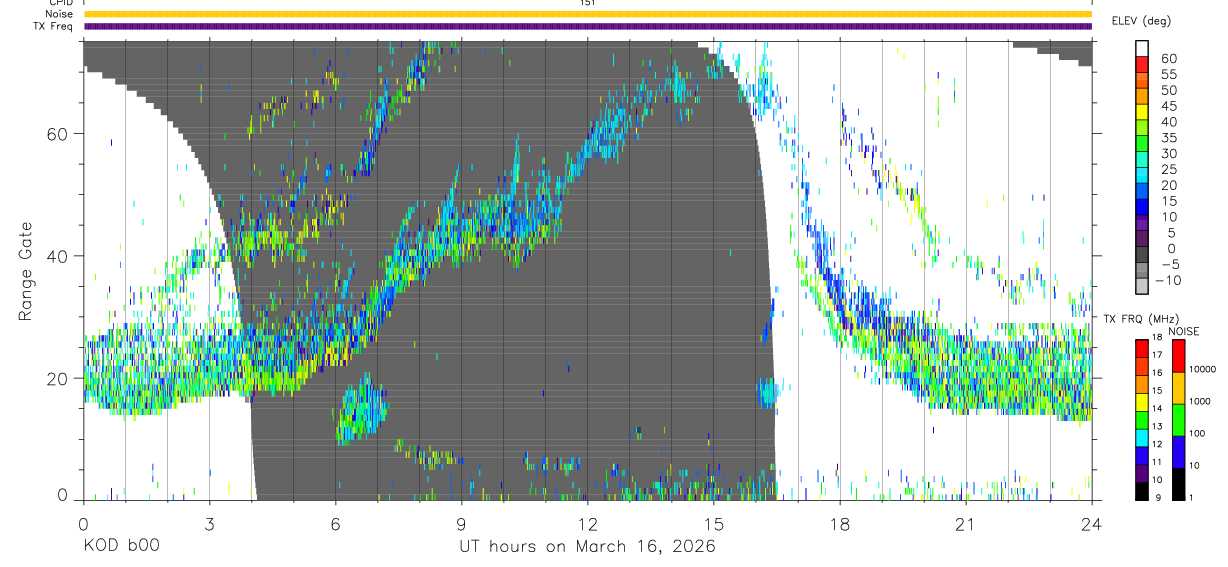Select the green NOISE swatch between 1000 and 100

1179,420
